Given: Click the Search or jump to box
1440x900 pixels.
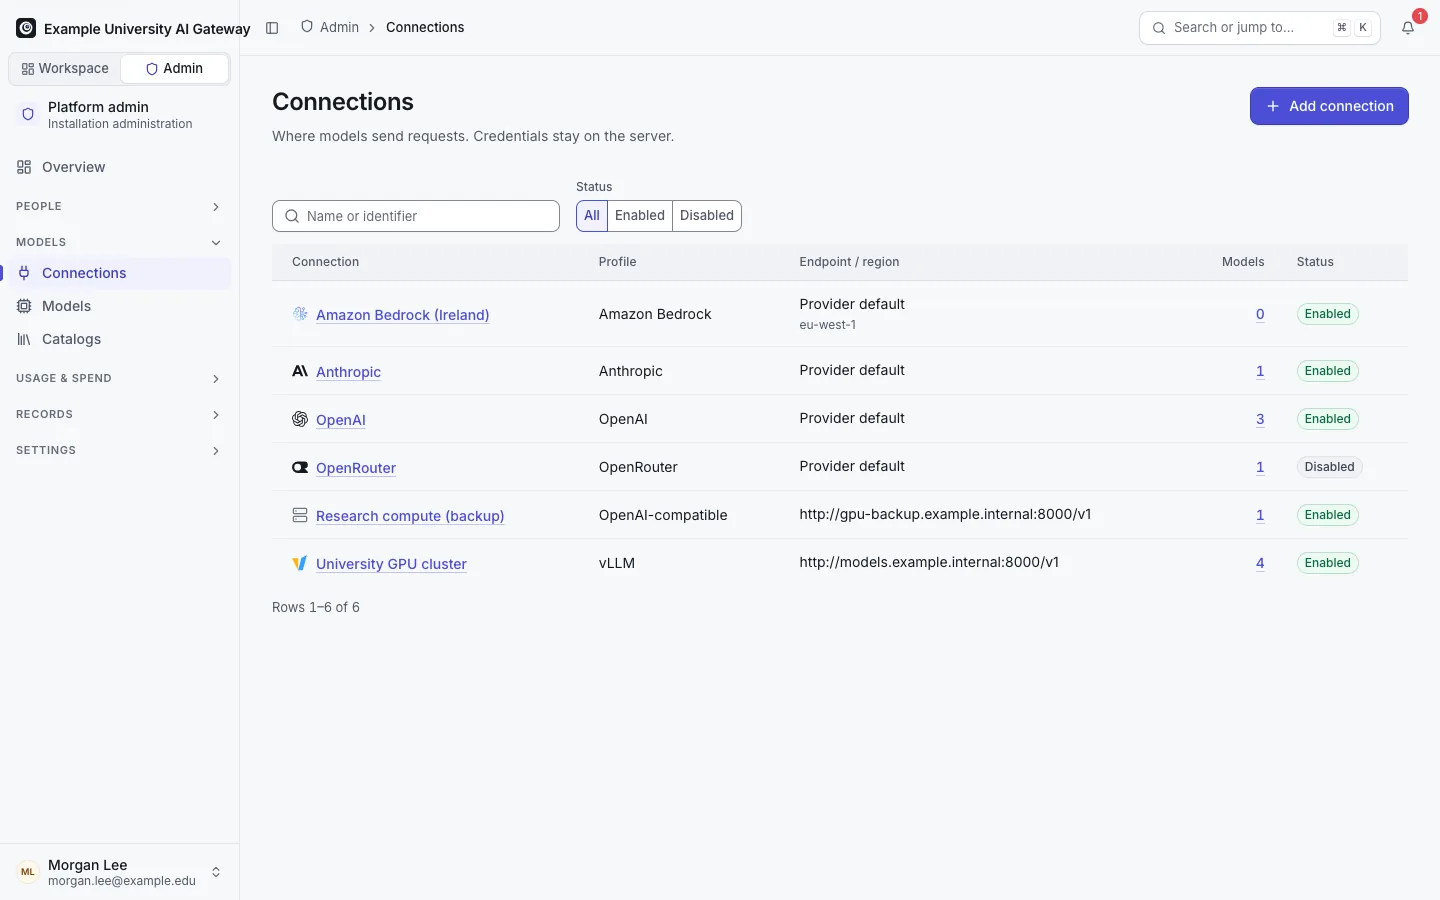Looking at the screenshot, I should click(x=1260, y=28).
